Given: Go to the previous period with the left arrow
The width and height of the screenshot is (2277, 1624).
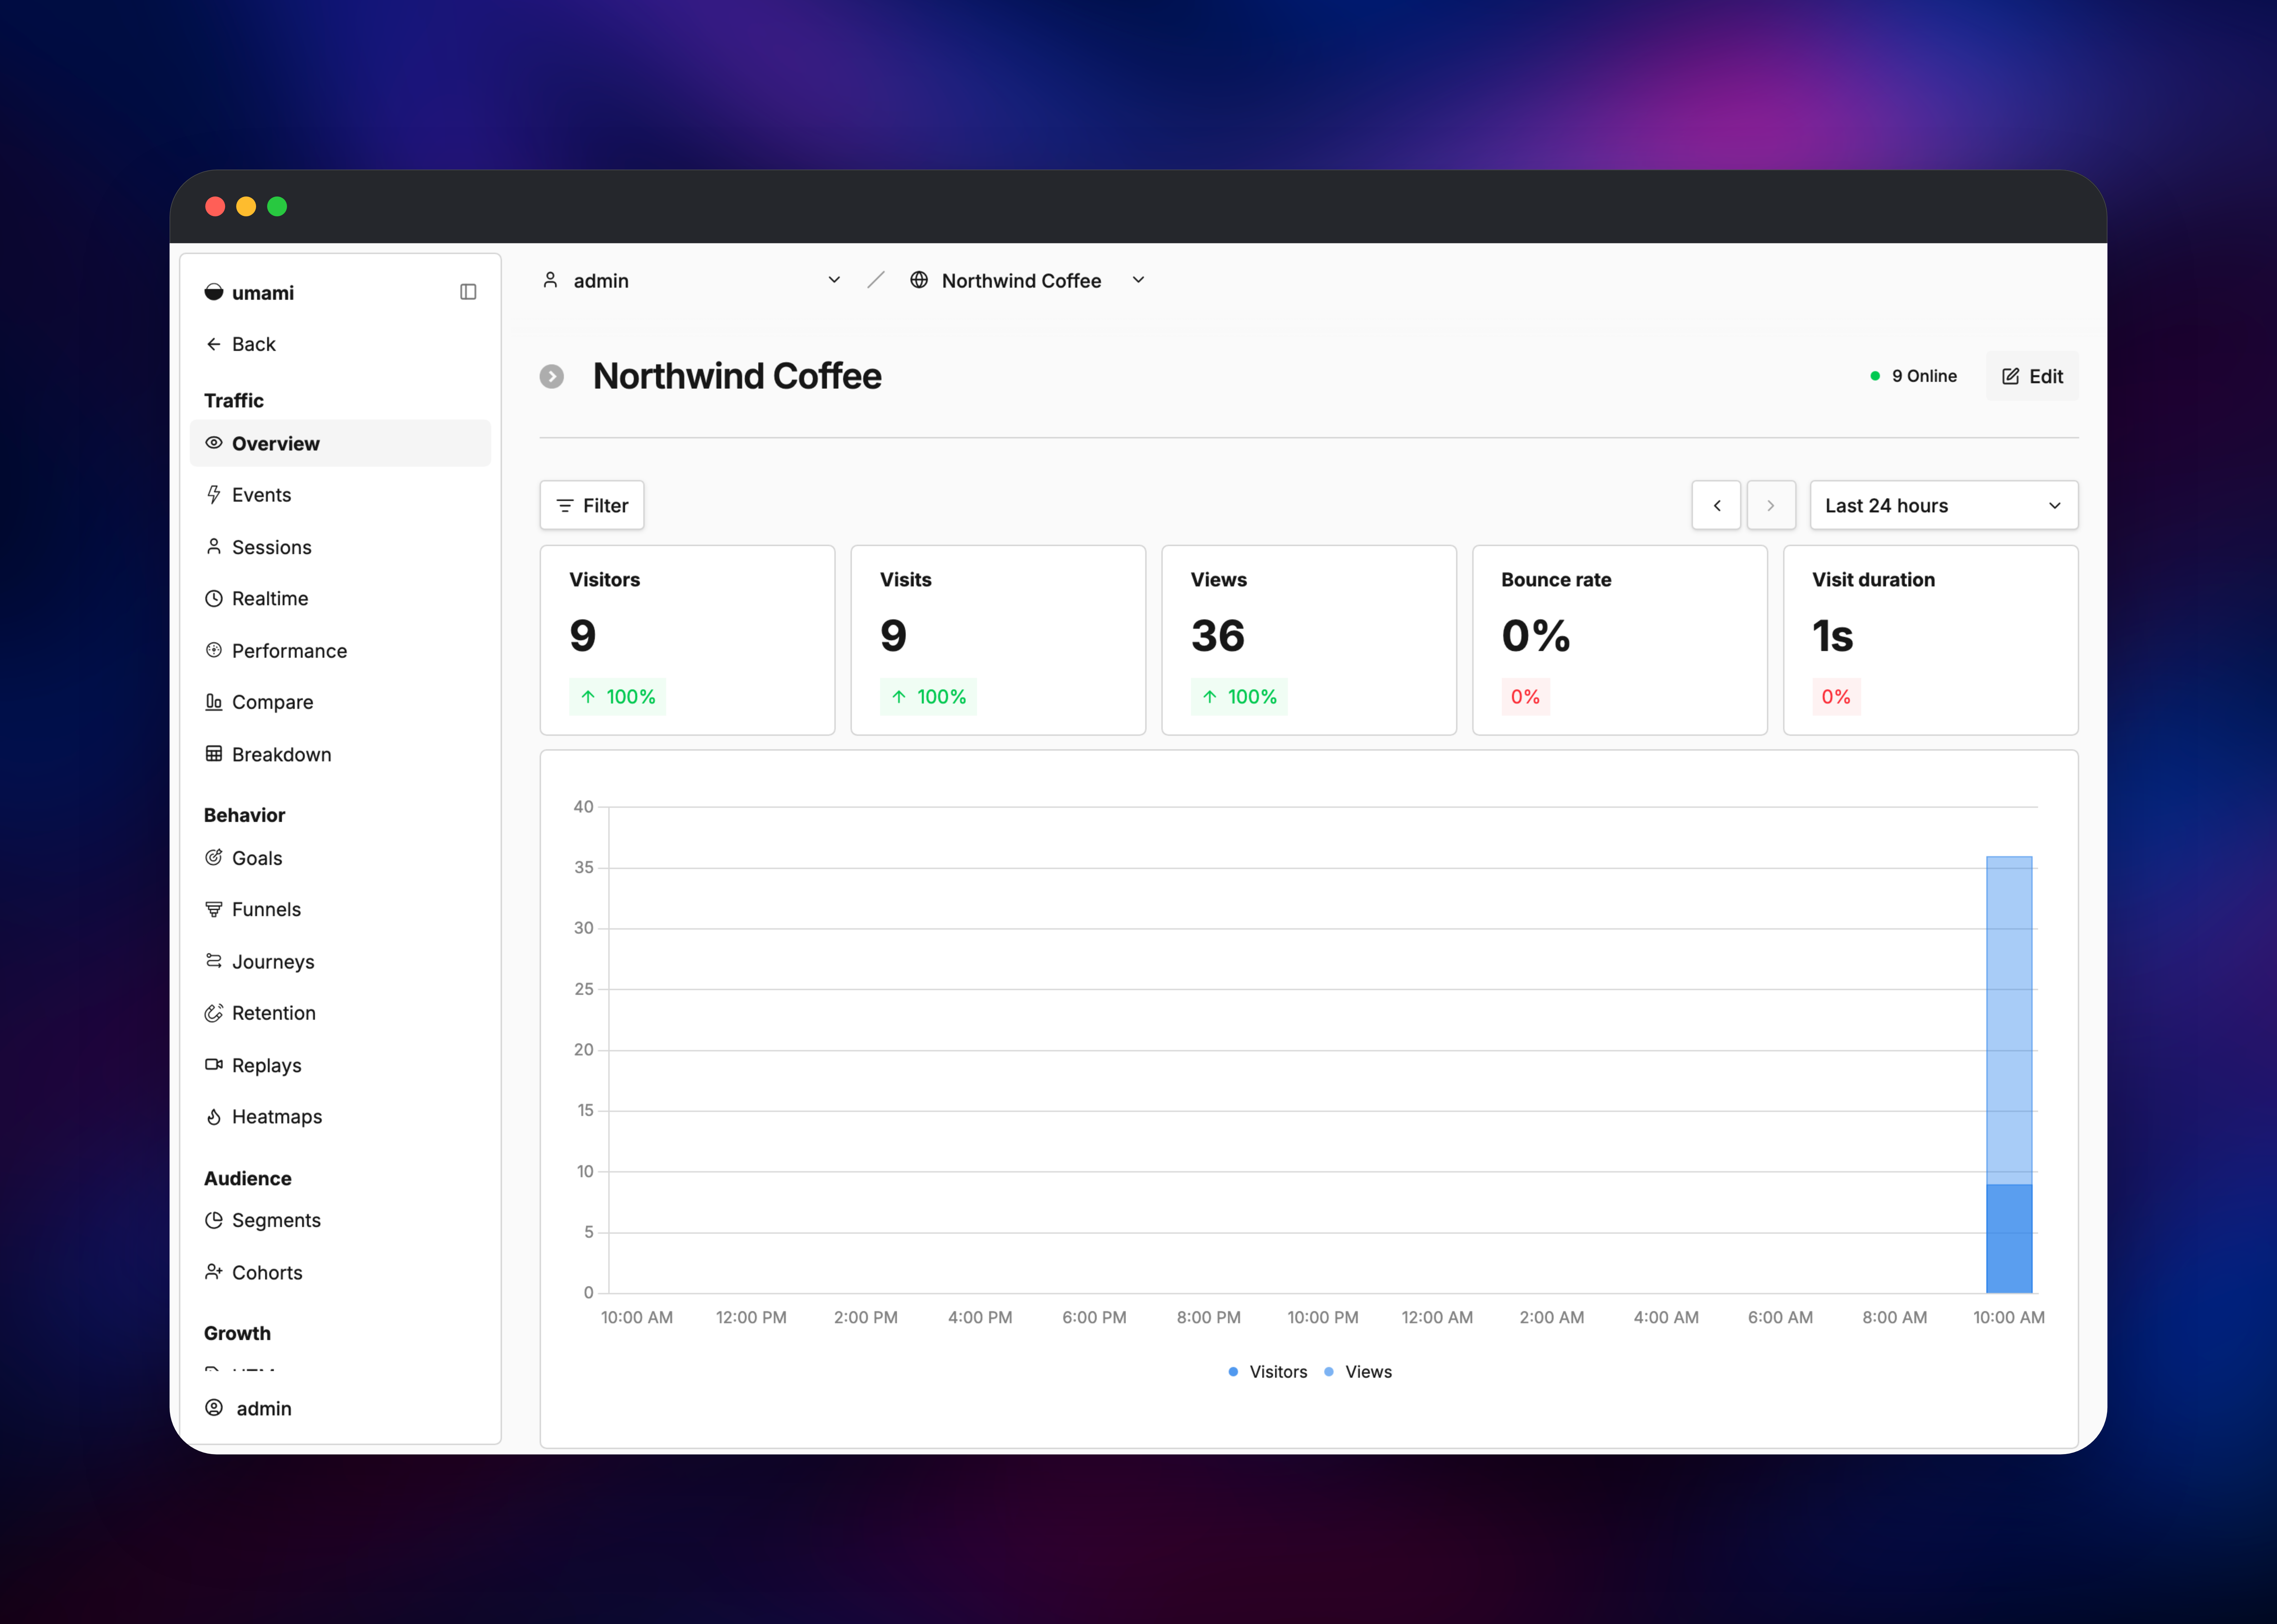Looking at the screenshot, I should coord(1716,505).
